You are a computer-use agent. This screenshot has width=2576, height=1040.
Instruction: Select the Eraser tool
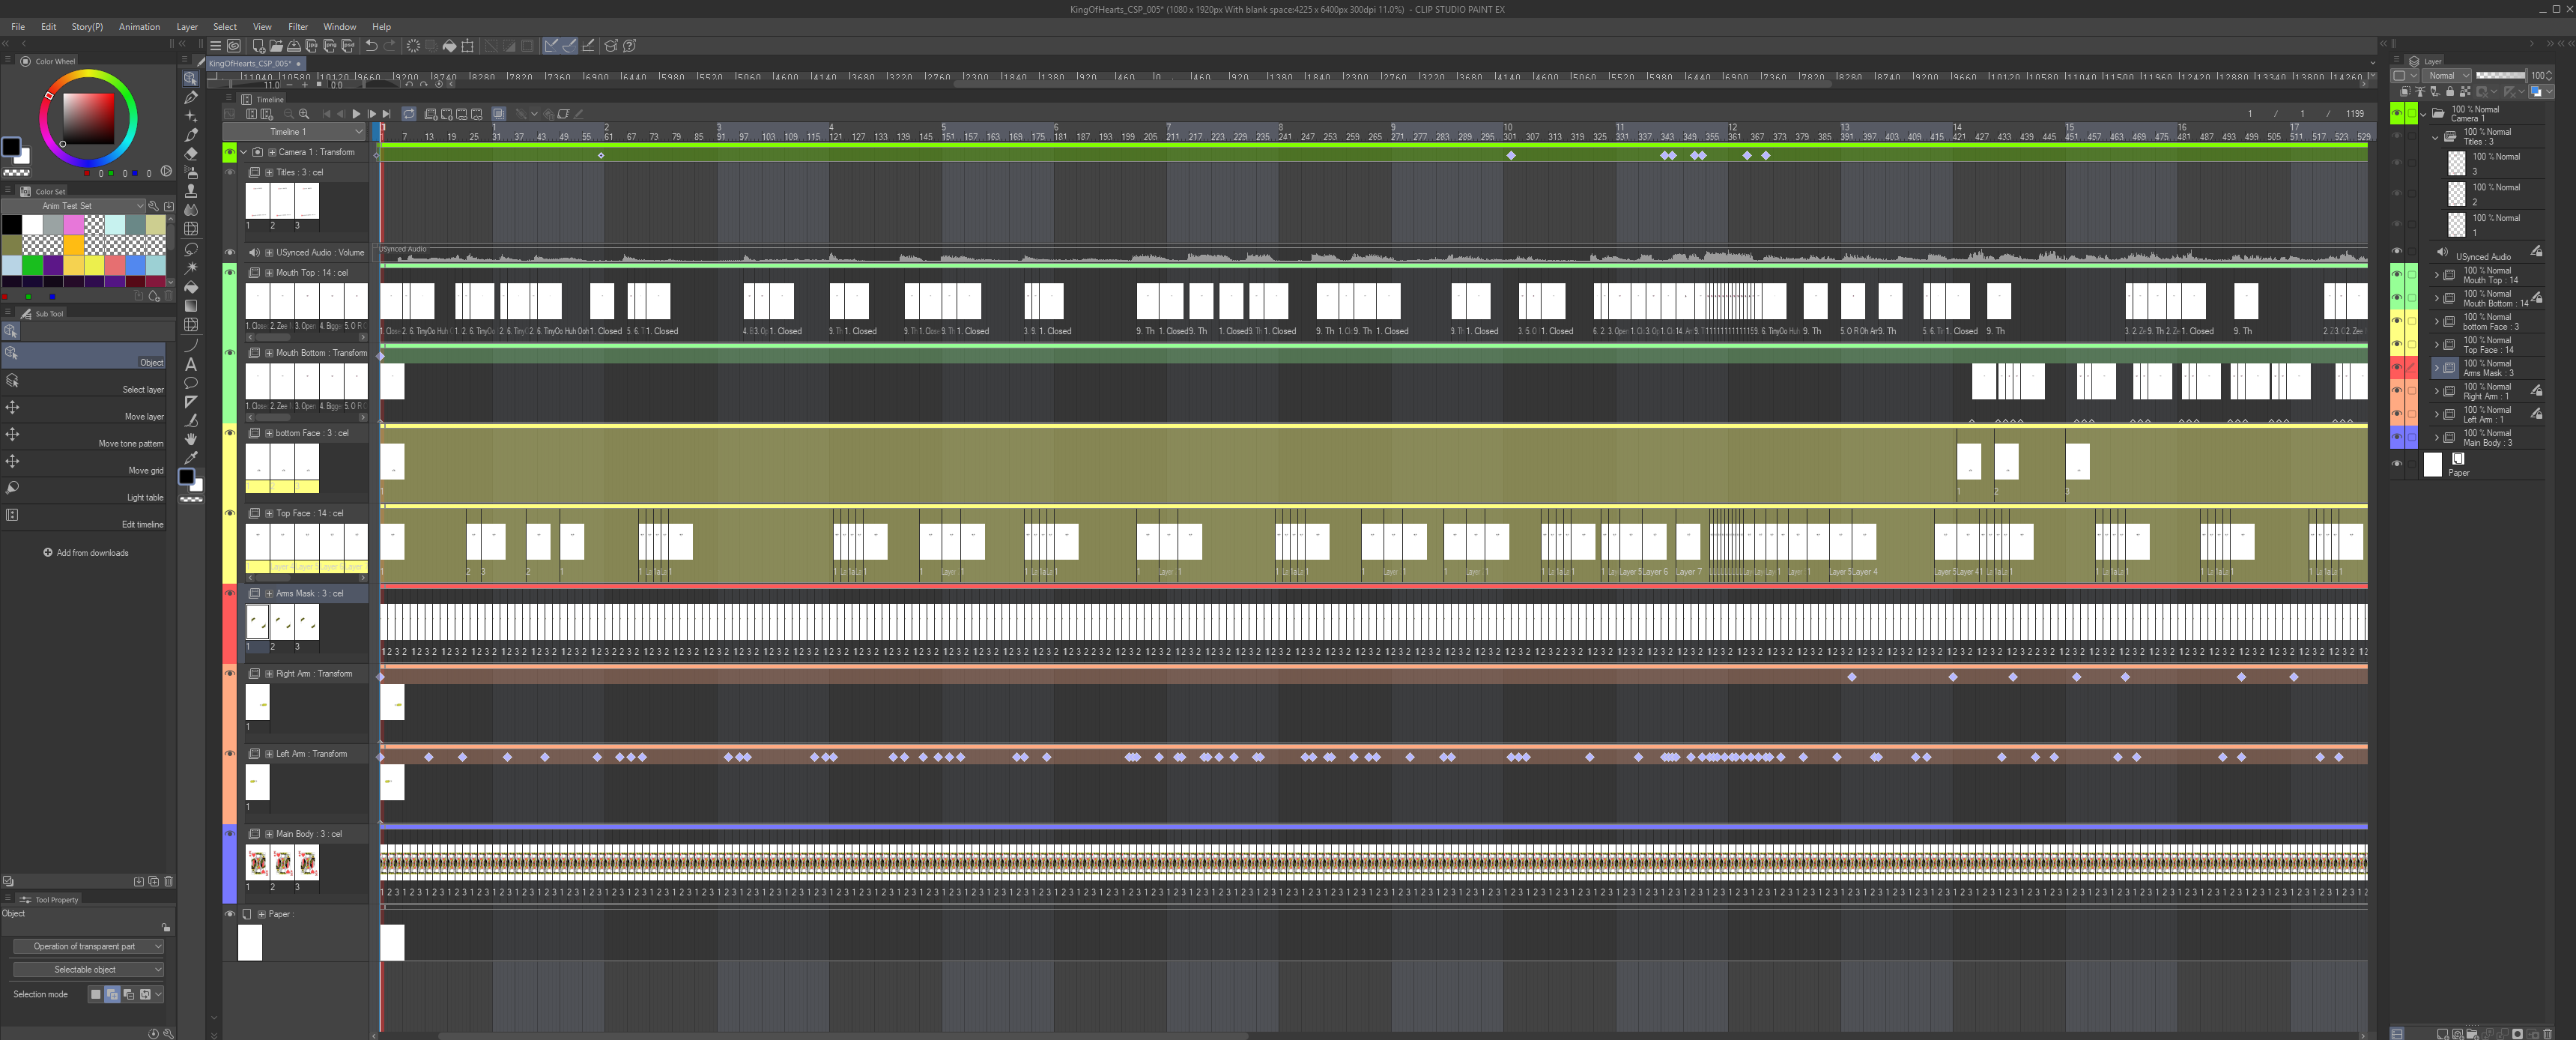190,154
